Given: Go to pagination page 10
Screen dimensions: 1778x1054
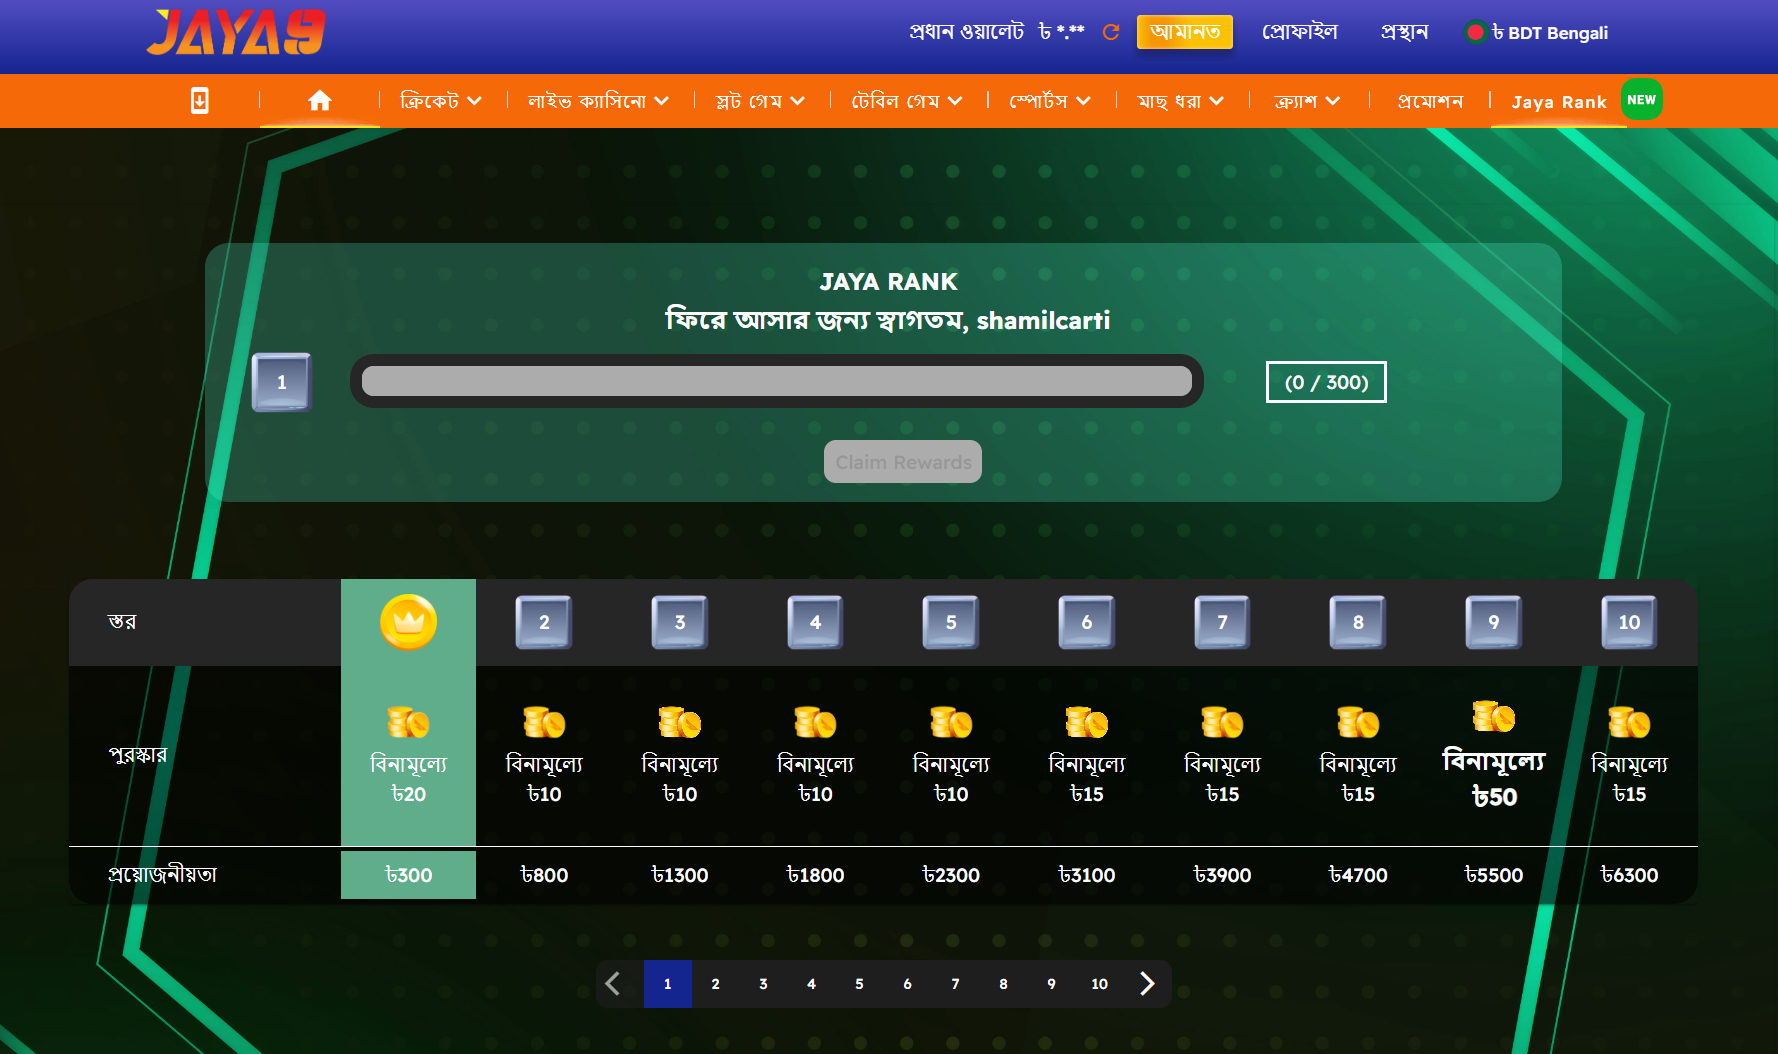Looking at the screenshot, I should (x=1100, y=984).
